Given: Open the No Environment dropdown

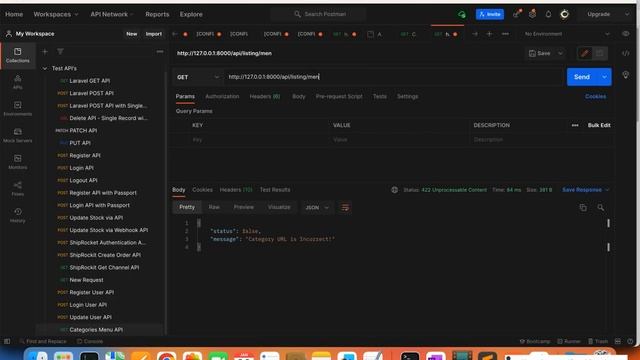Looking at the screenshot, I should [567, 34].
